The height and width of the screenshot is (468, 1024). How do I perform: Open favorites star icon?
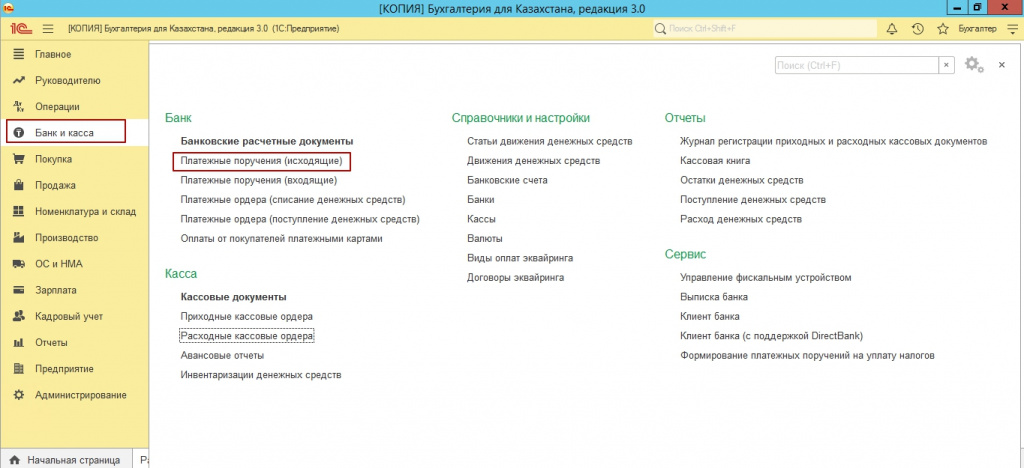coord(942,29)
